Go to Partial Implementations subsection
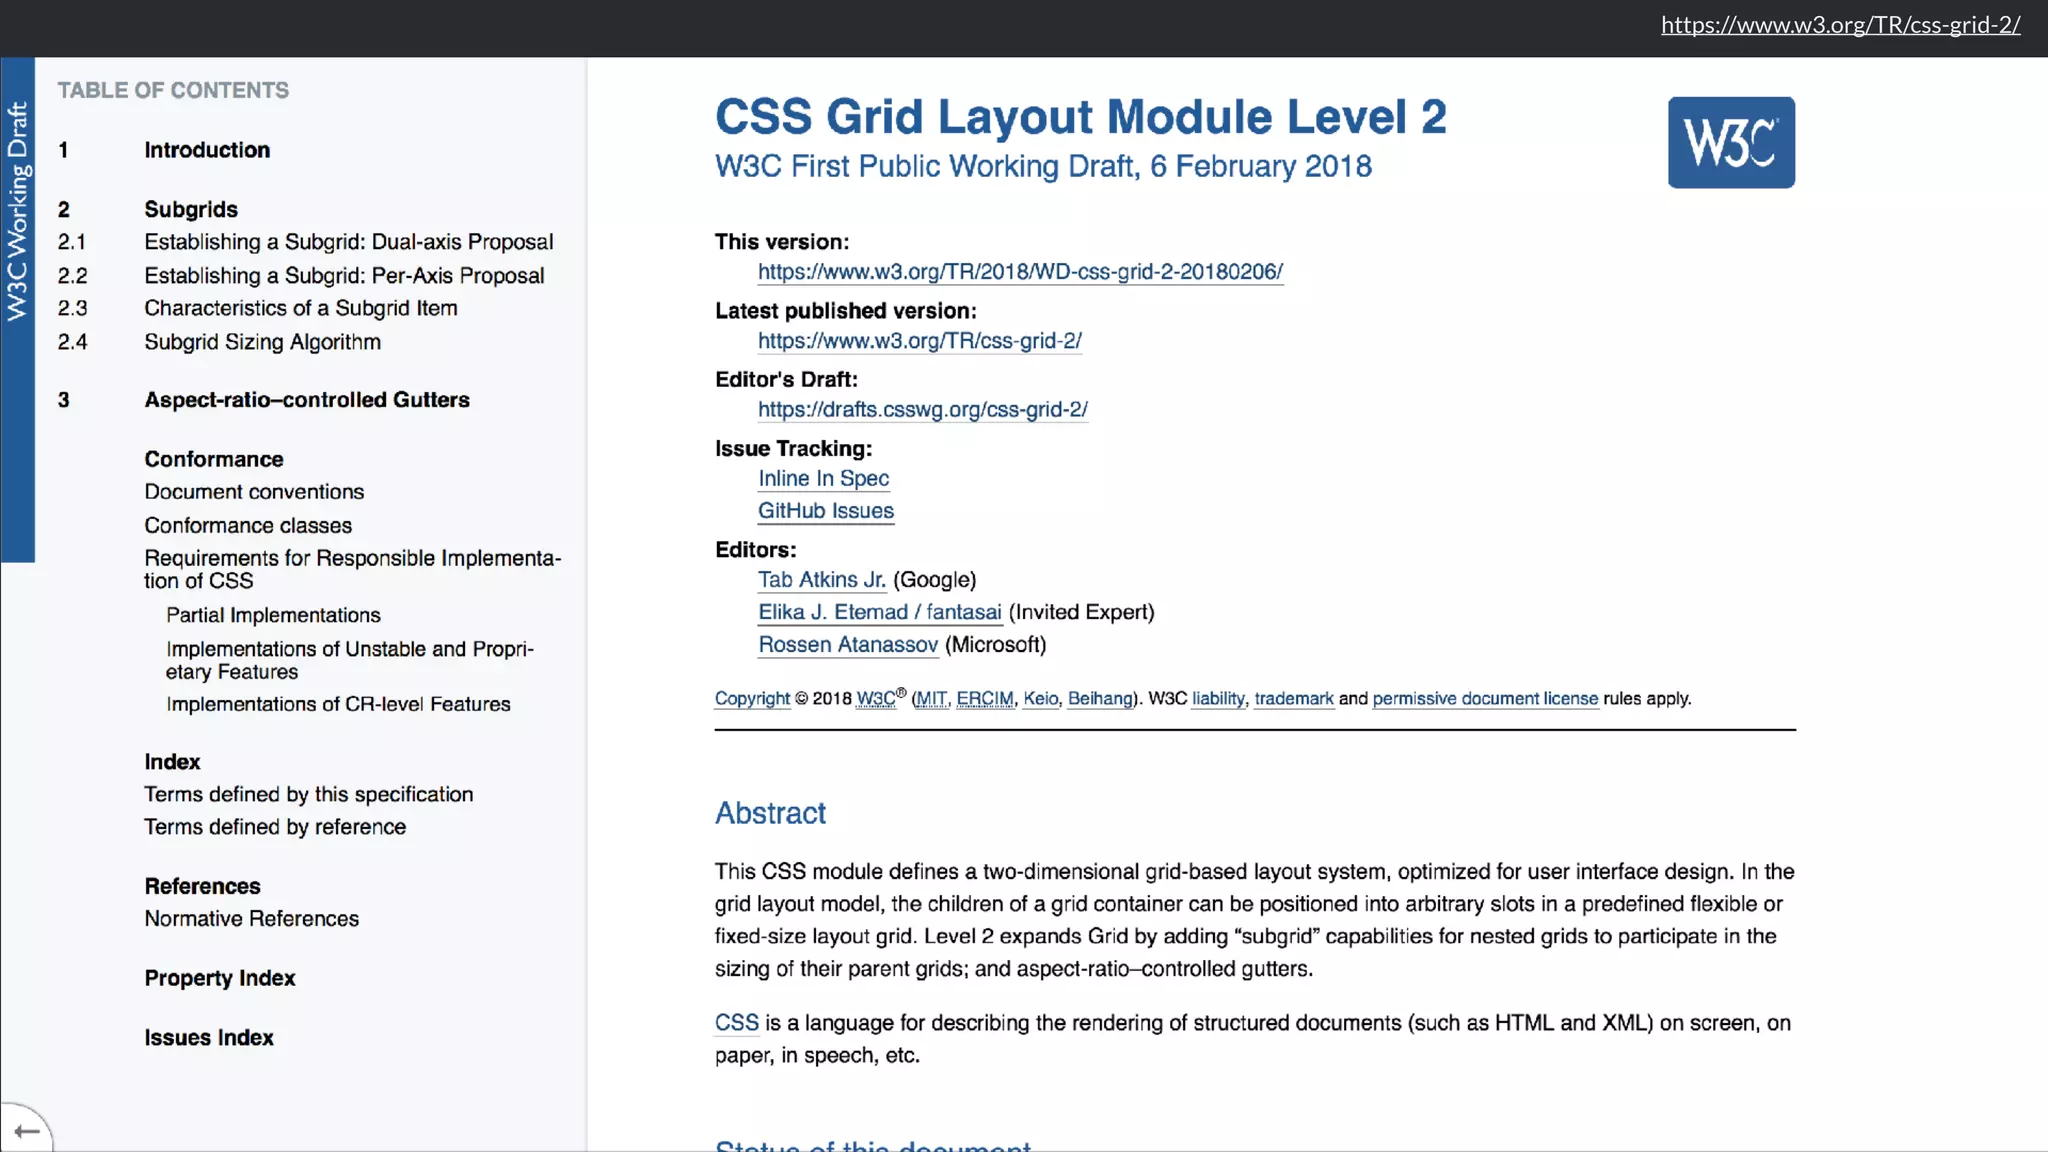This screenshot has height=1152, width=2048. 273,615
